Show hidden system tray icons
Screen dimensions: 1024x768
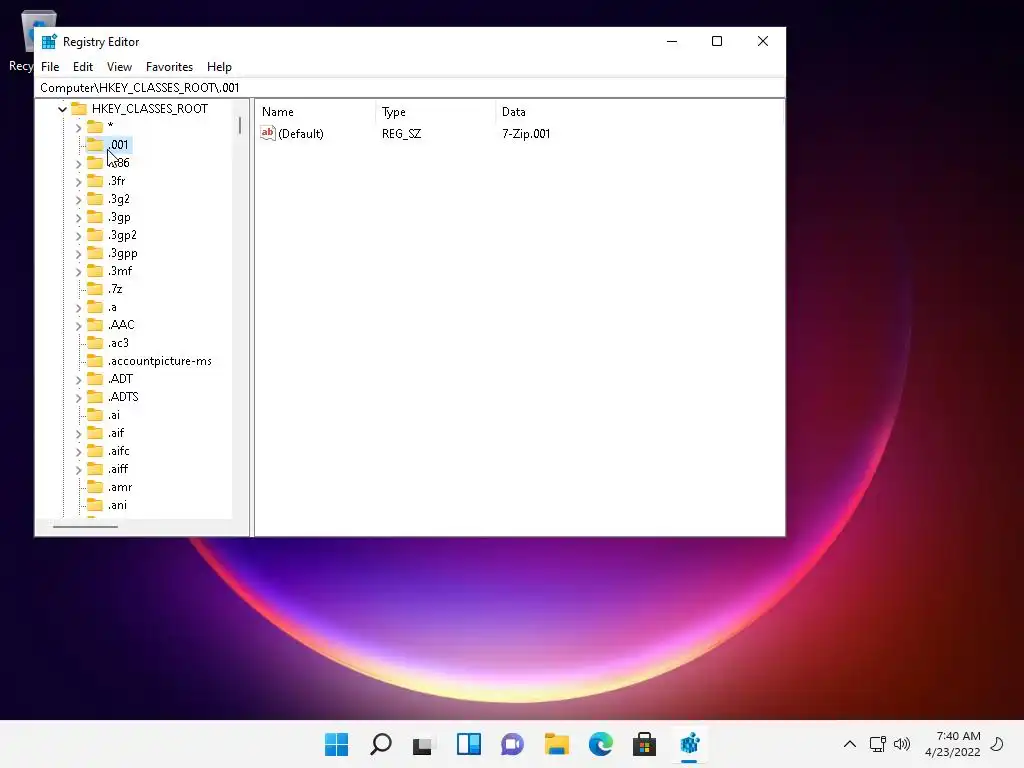click(850, 744)
